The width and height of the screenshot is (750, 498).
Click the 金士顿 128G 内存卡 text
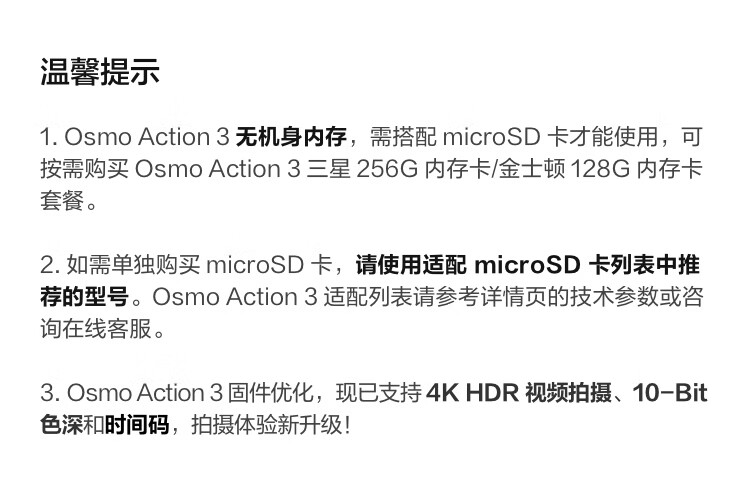click(601, 169)
